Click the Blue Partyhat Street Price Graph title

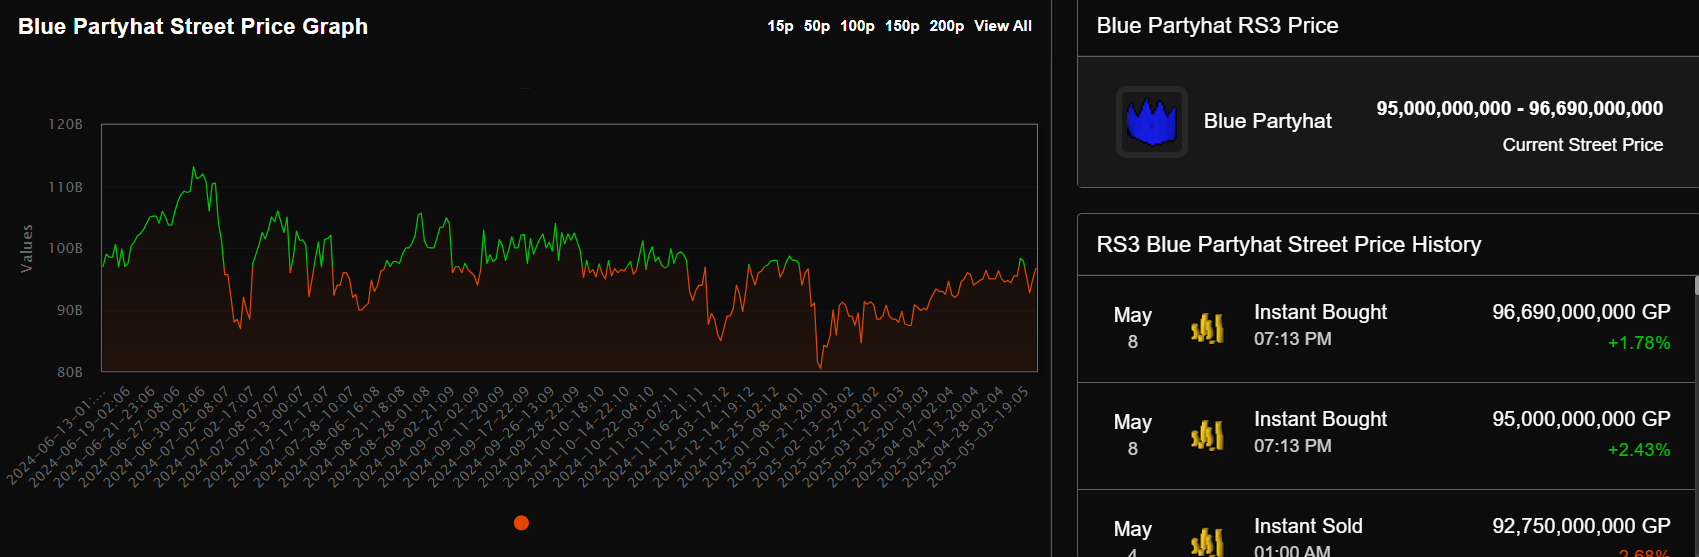[193, 27]
